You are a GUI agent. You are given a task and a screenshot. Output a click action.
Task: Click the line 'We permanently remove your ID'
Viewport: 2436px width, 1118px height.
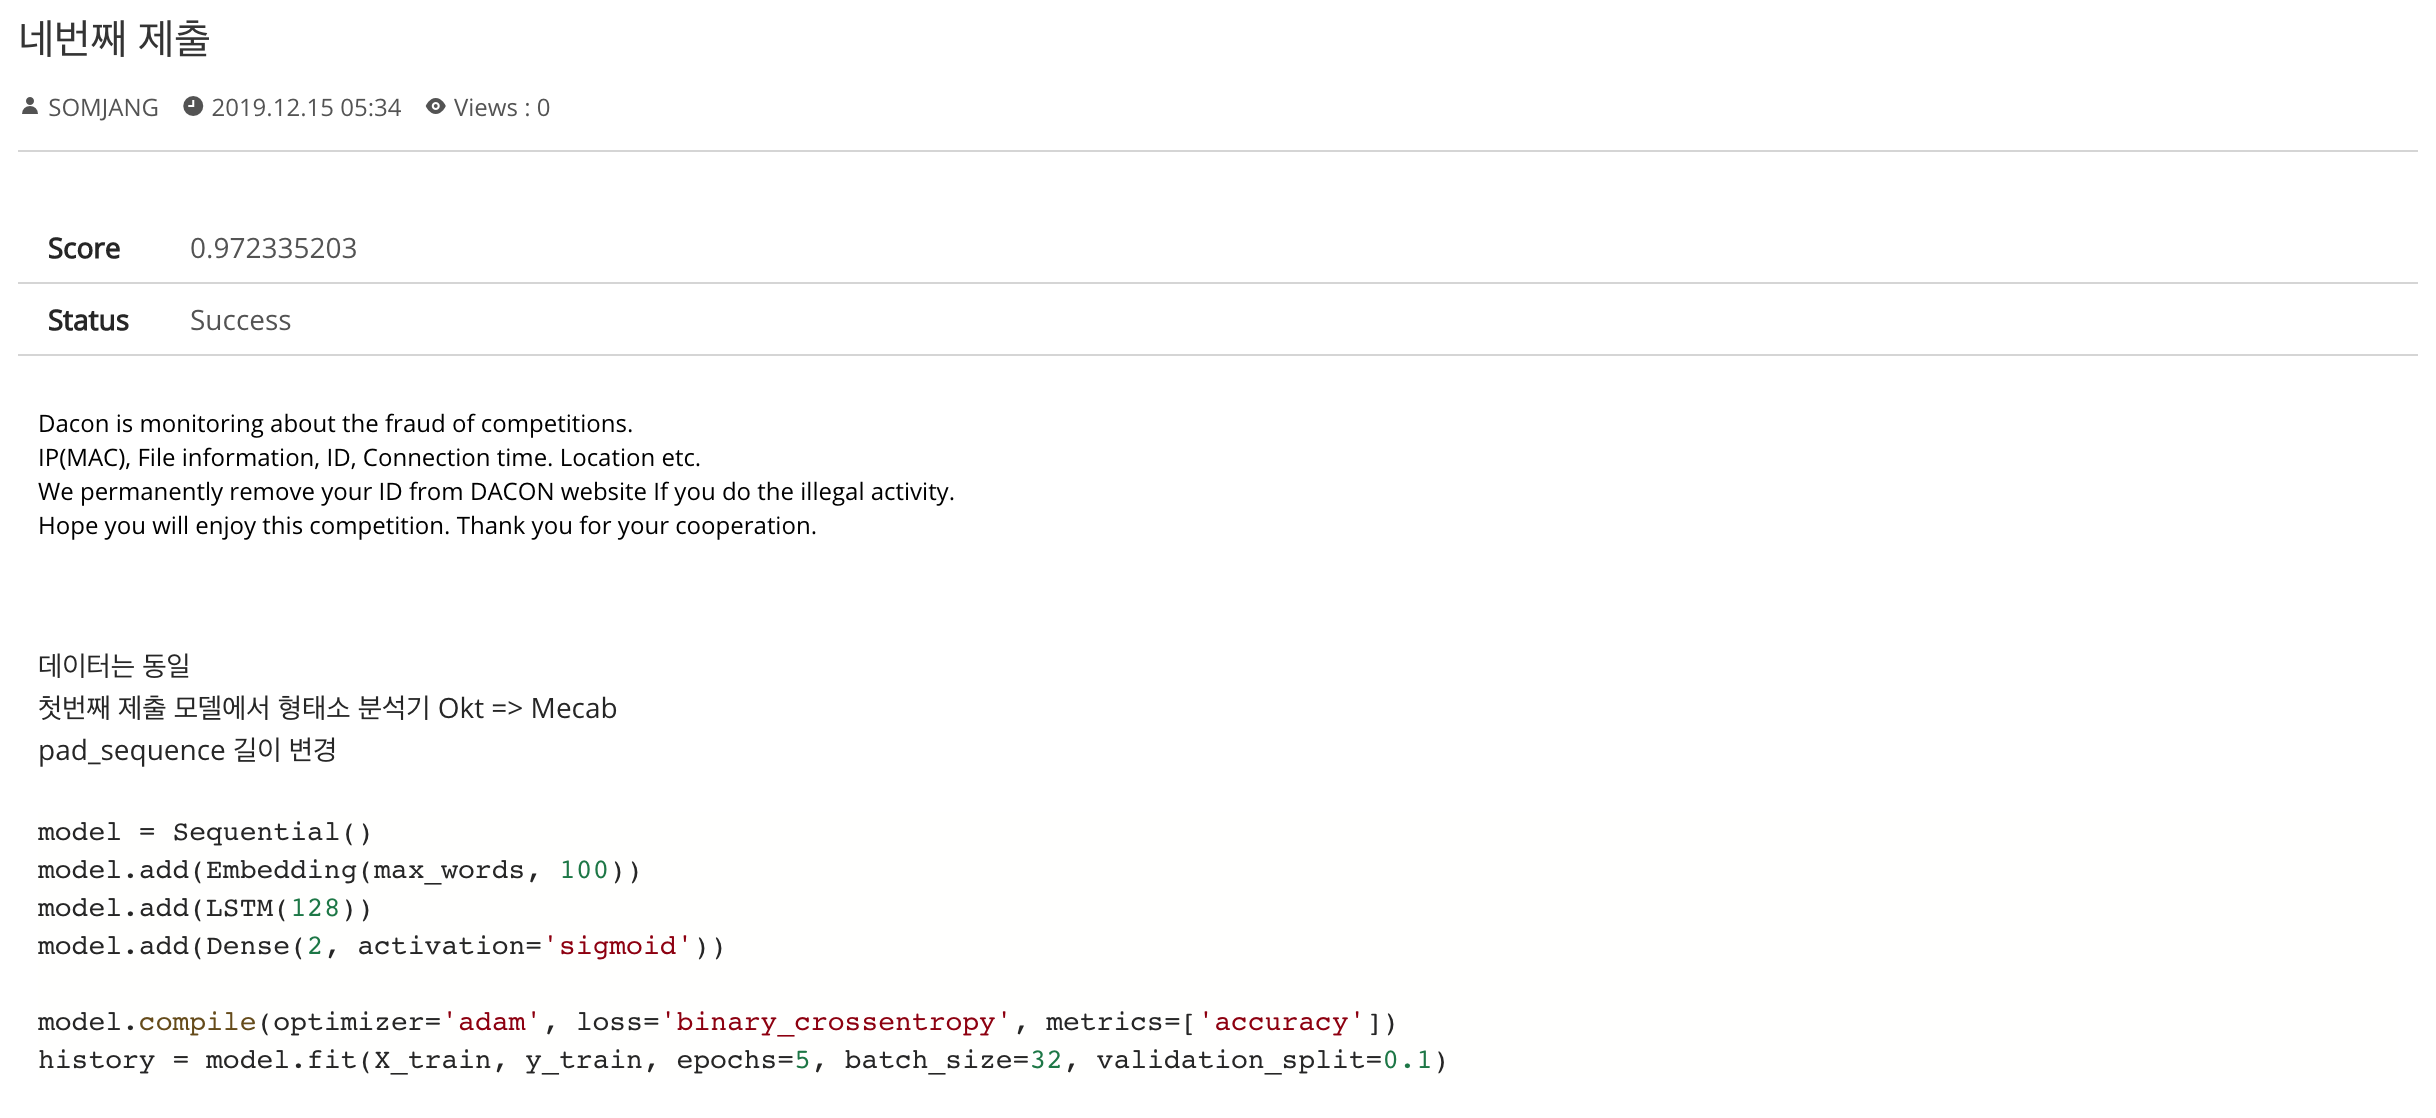[496, 492]
